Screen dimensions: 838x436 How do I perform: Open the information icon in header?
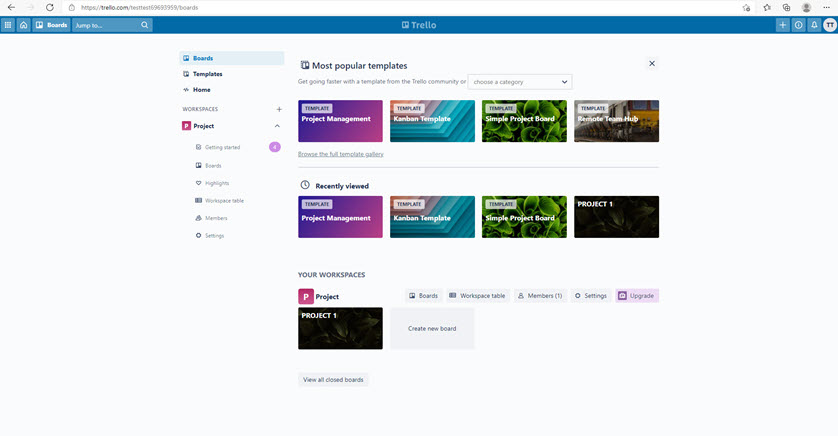798,25
